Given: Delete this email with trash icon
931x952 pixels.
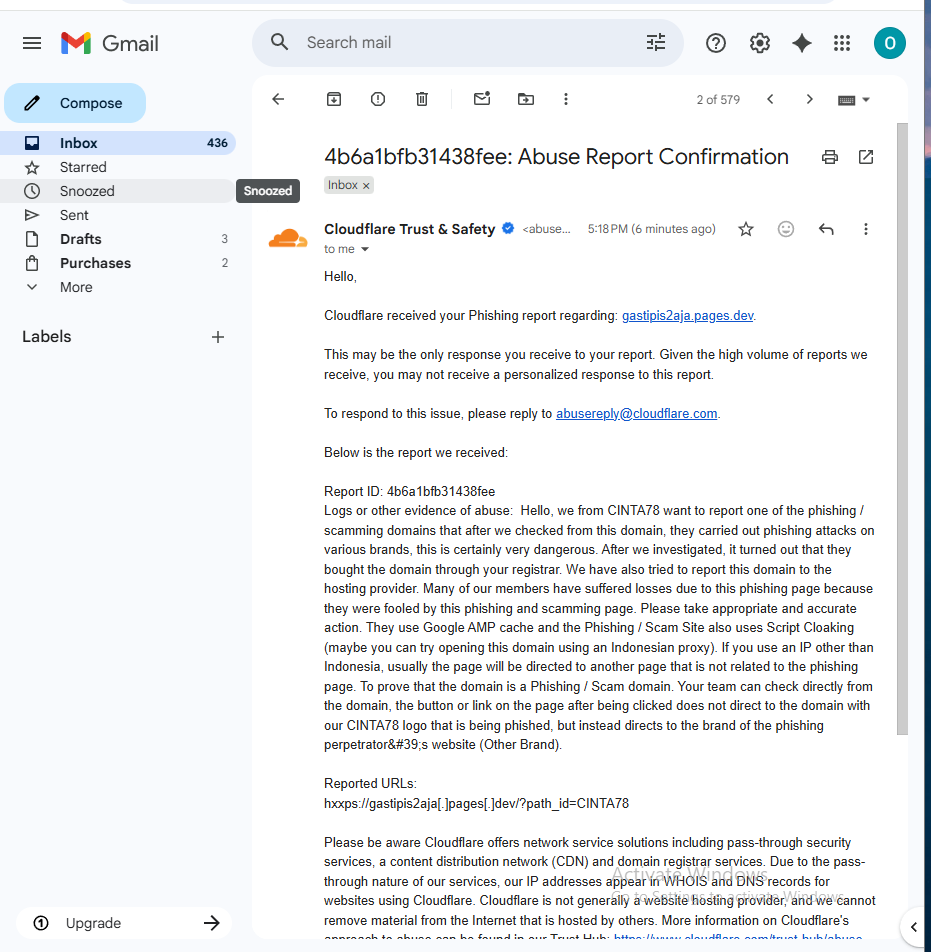Looking at the screenshot, I should 421,99.
